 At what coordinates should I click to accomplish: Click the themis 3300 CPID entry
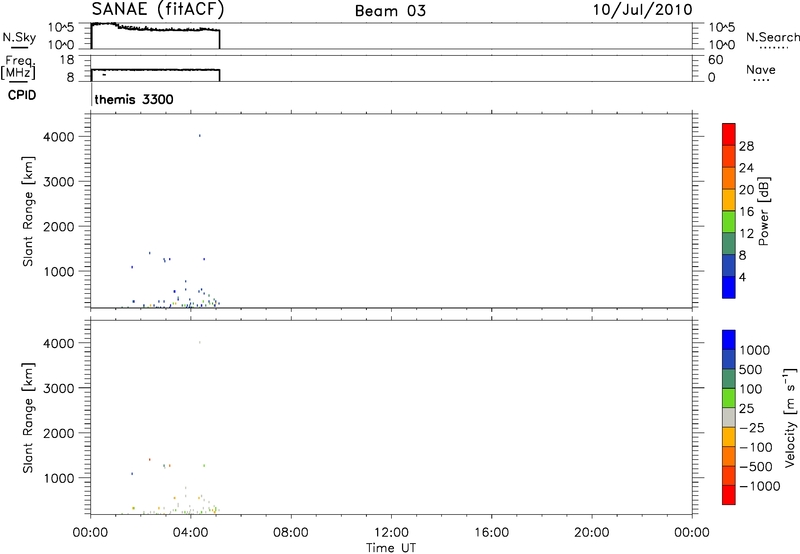point(134,99)
